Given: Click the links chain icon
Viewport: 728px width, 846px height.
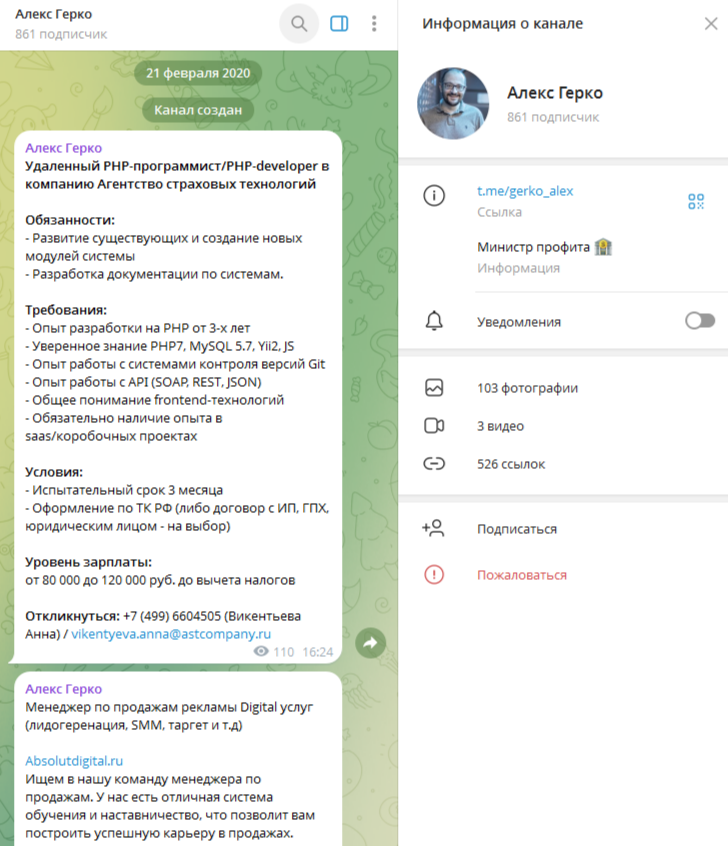Looking at the screenshot, I should coord(434,463).
